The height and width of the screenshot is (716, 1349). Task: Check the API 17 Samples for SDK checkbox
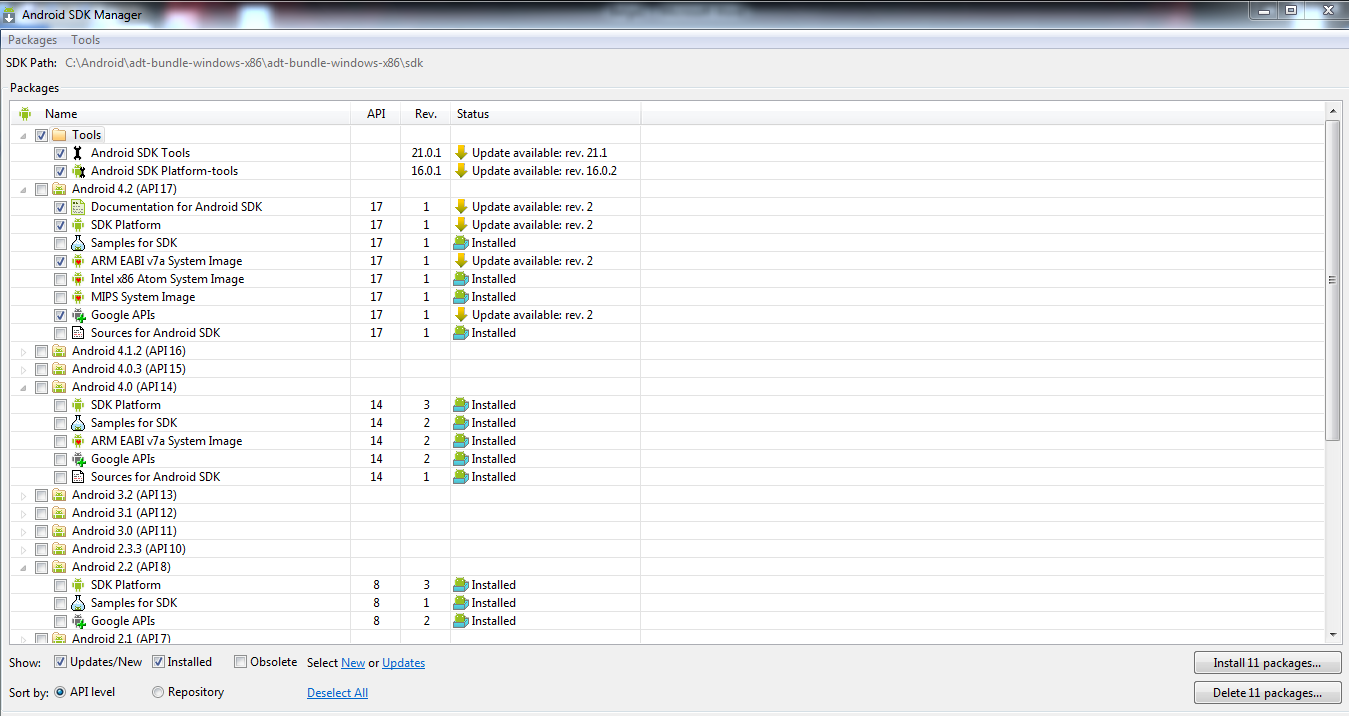60,243
